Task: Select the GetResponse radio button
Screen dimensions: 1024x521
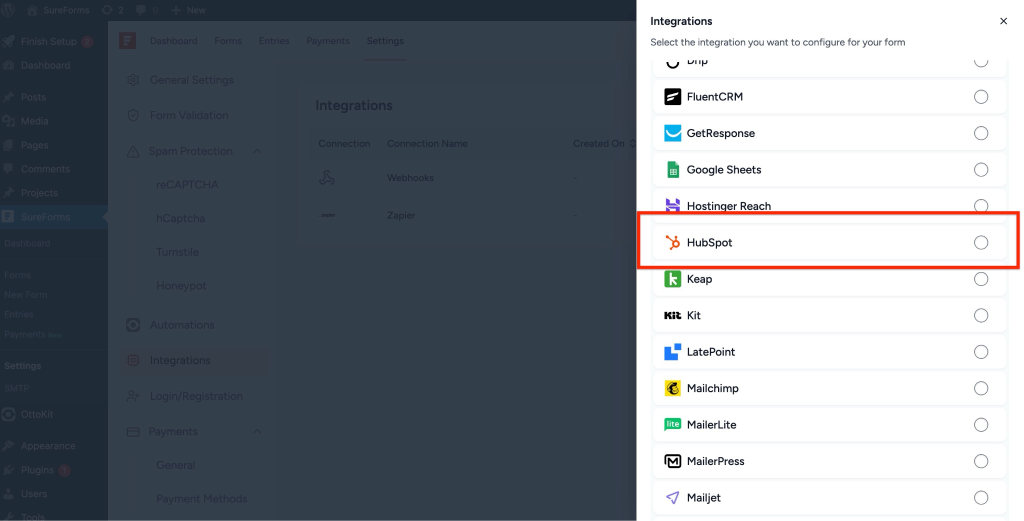Action: coord(981,133)
